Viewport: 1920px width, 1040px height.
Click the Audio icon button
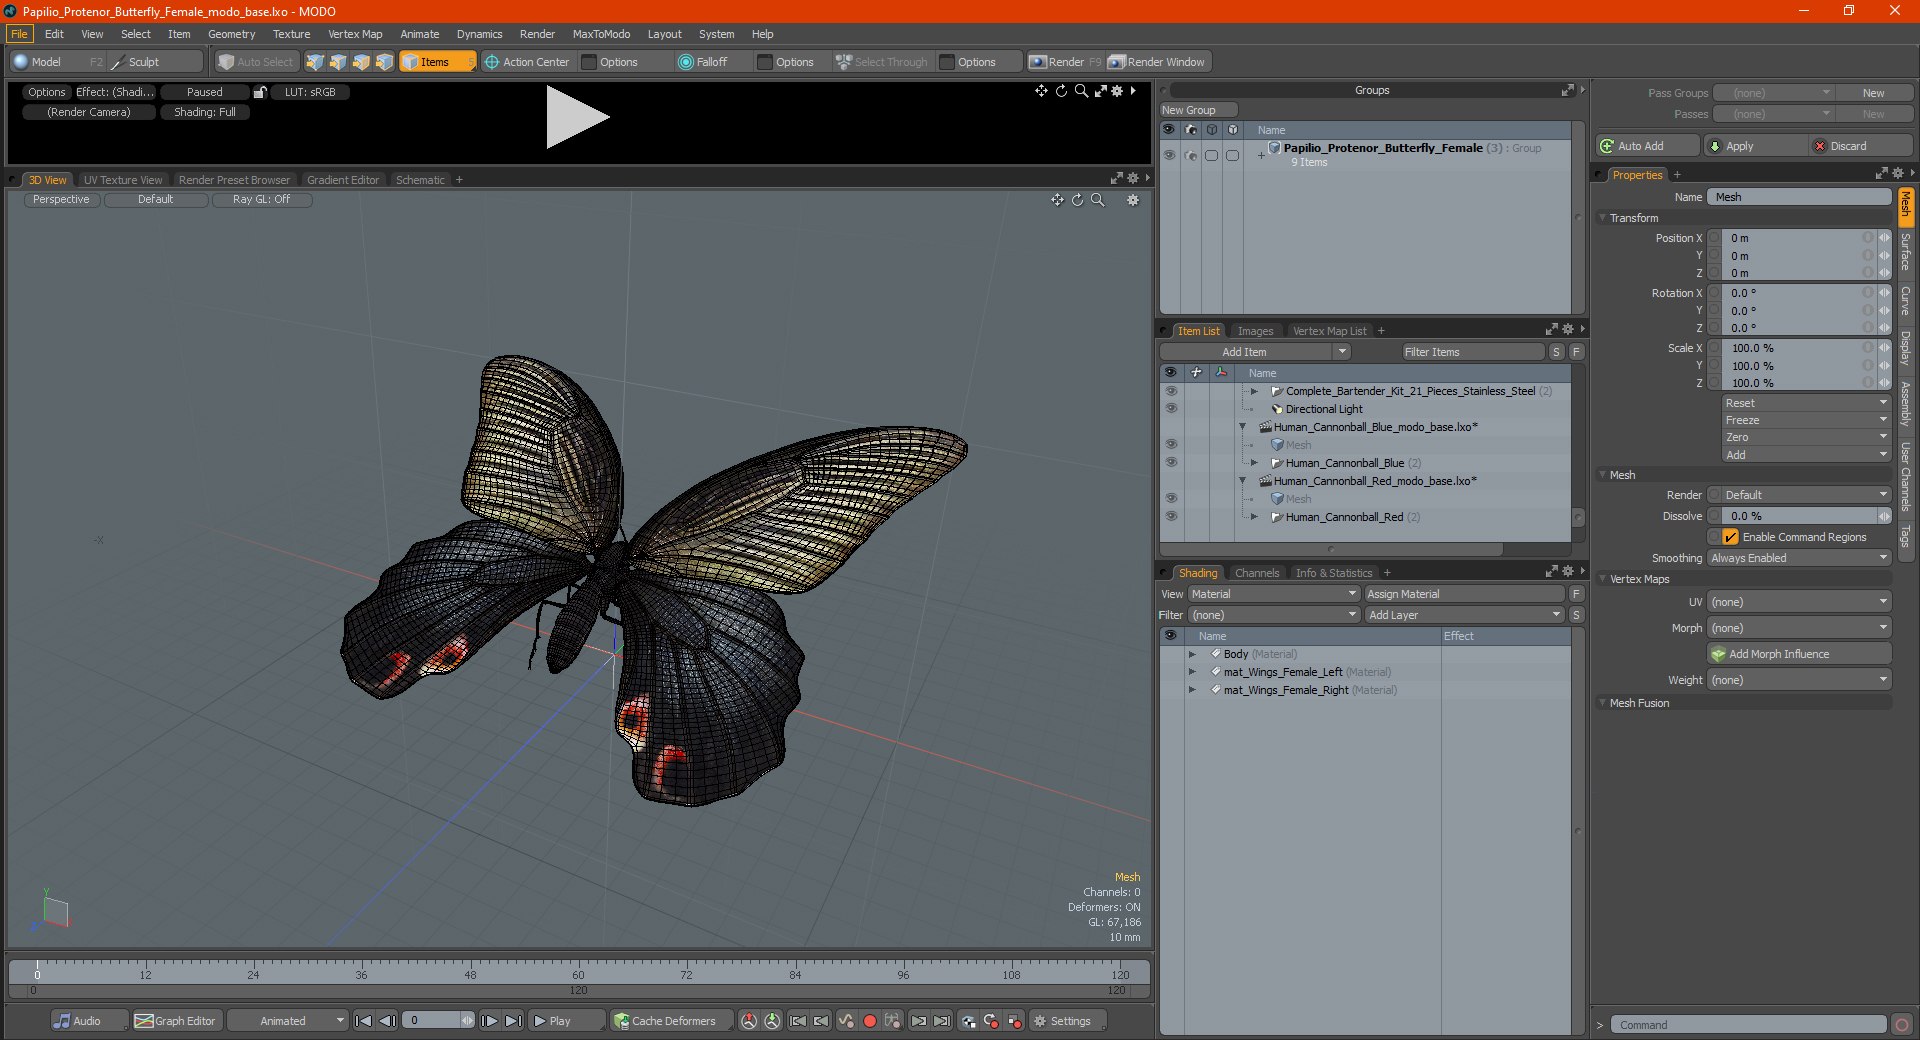63,1021
